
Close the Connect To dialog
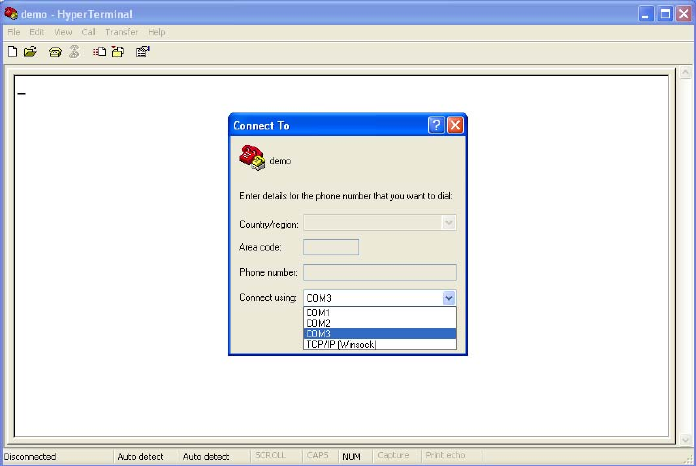pos(455,125)
